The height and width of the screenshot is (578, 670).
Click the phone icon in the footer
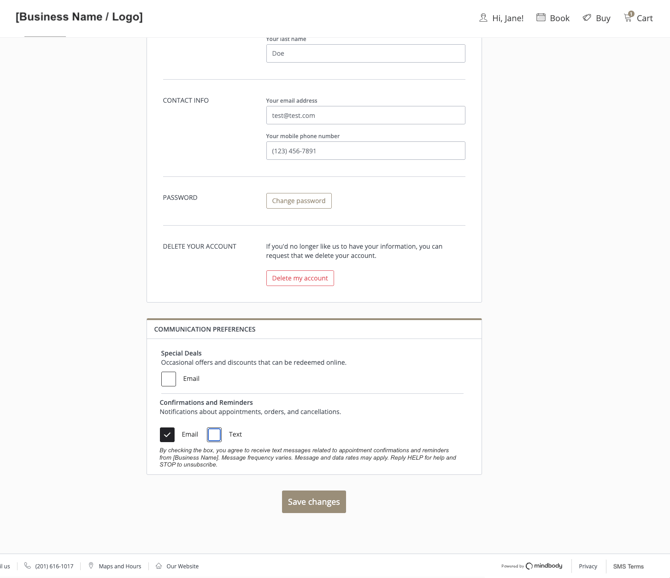(27, 566)
